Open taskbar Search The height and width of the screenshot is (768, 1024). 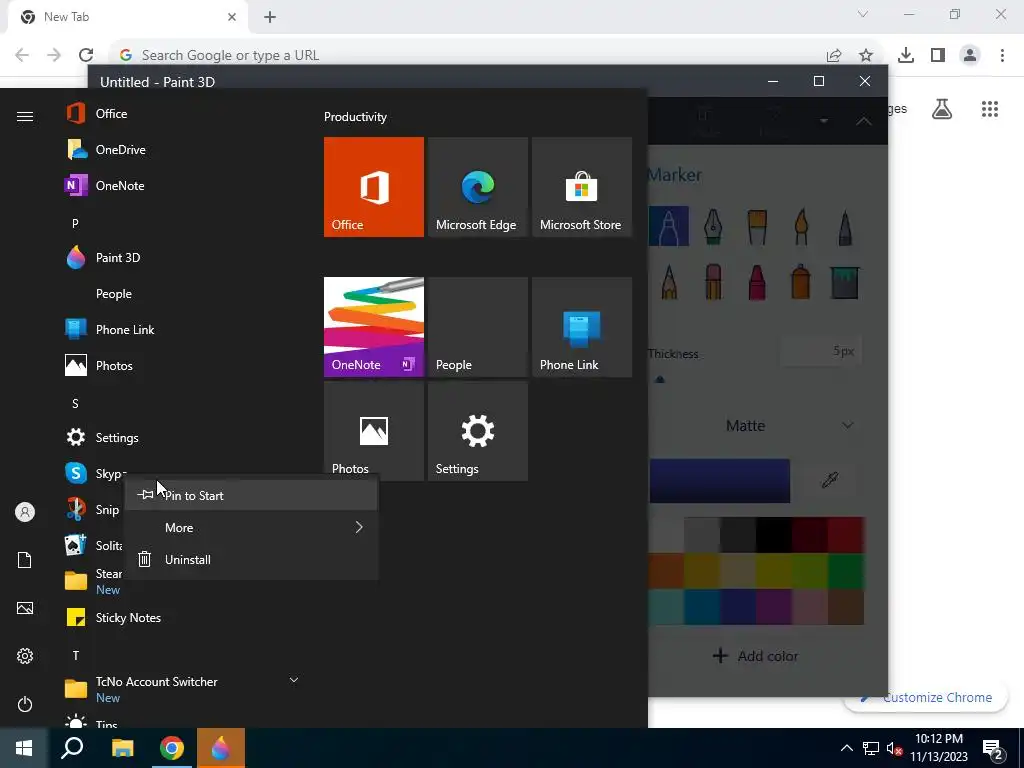click(x=72, y=748)
